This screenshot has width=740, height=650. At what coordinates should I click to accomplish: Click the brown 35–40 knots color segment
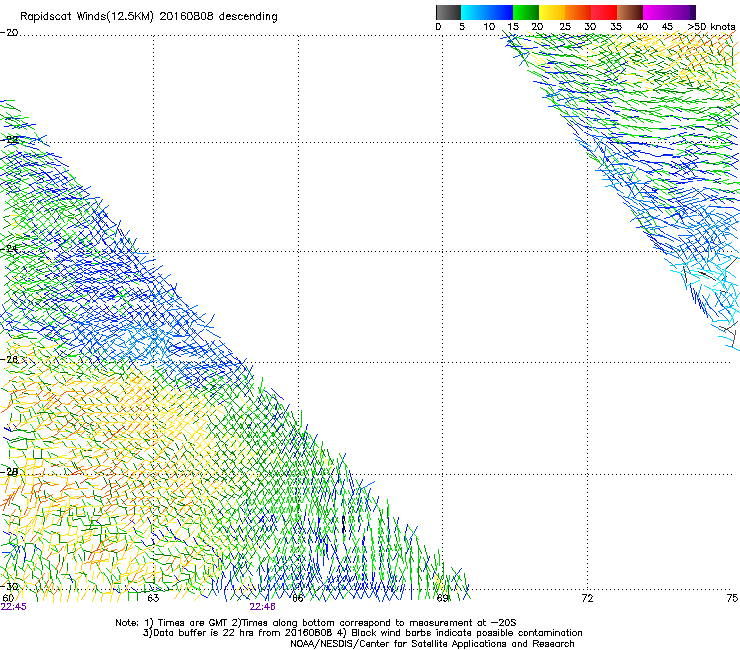630,12
